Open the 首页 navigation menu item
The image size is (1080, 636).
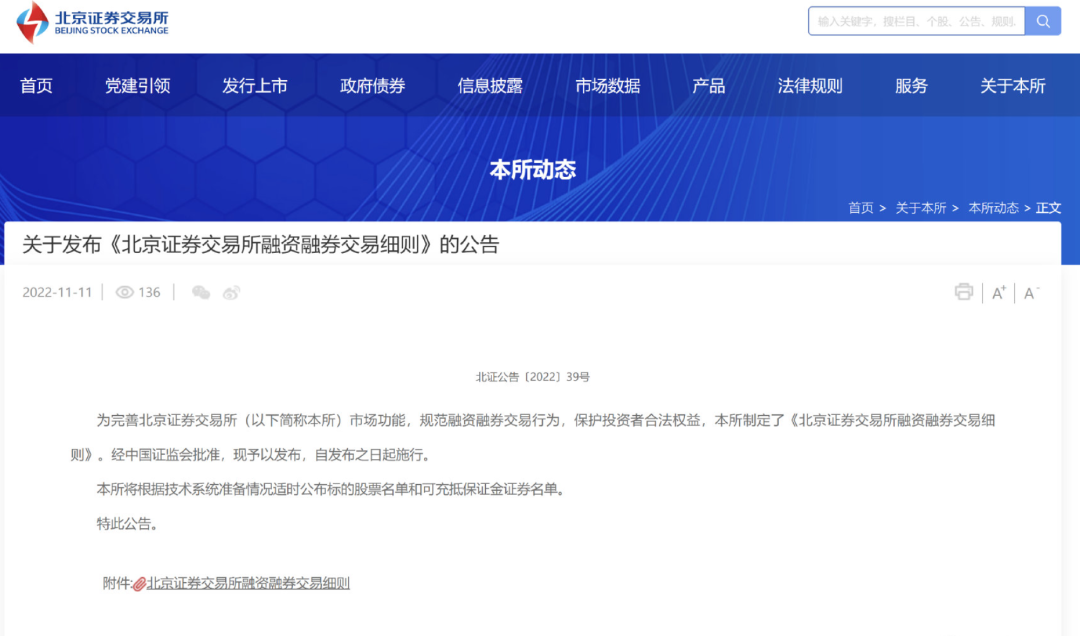[36, 85]
